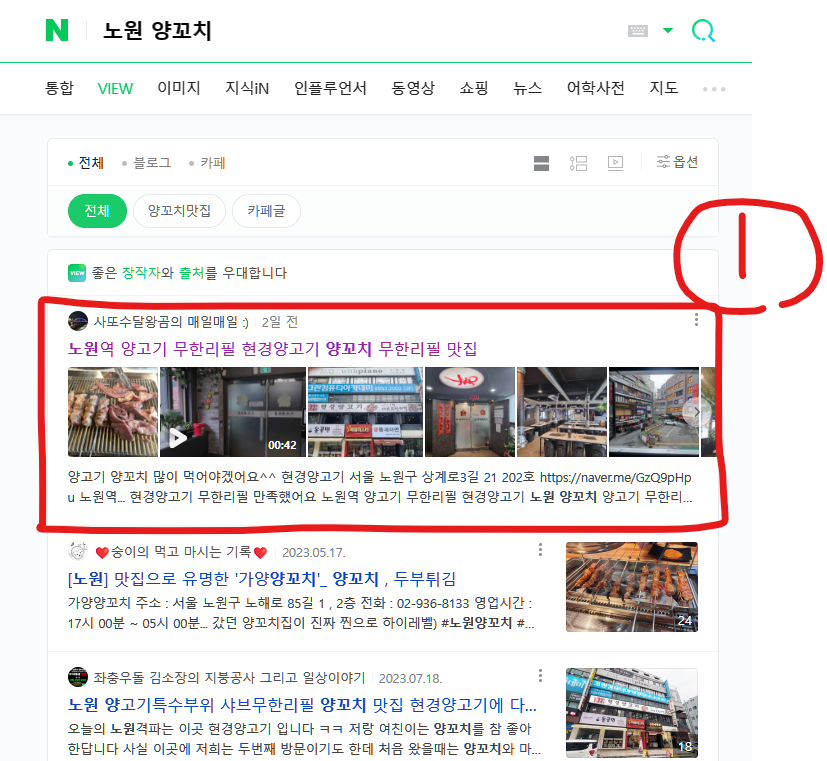Open post [노원] 맛집으로 유명한 가양양꼬치

(x=262, y=579)
